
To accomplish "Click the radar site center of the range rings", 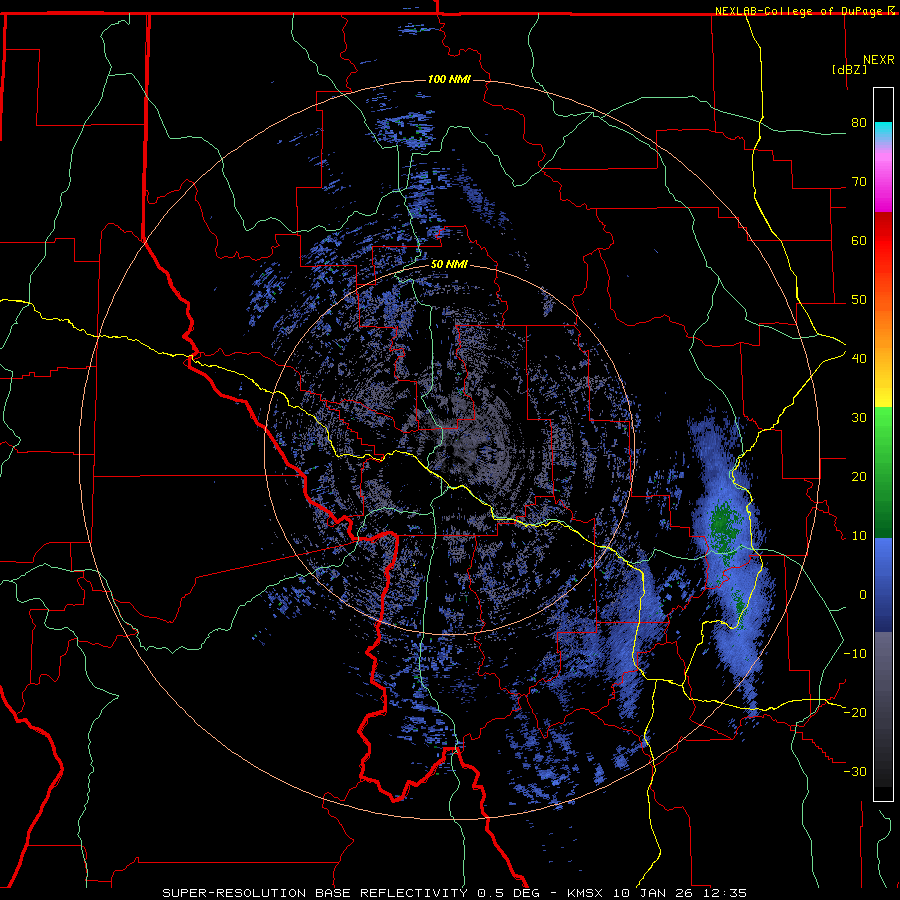I will 449,449.
